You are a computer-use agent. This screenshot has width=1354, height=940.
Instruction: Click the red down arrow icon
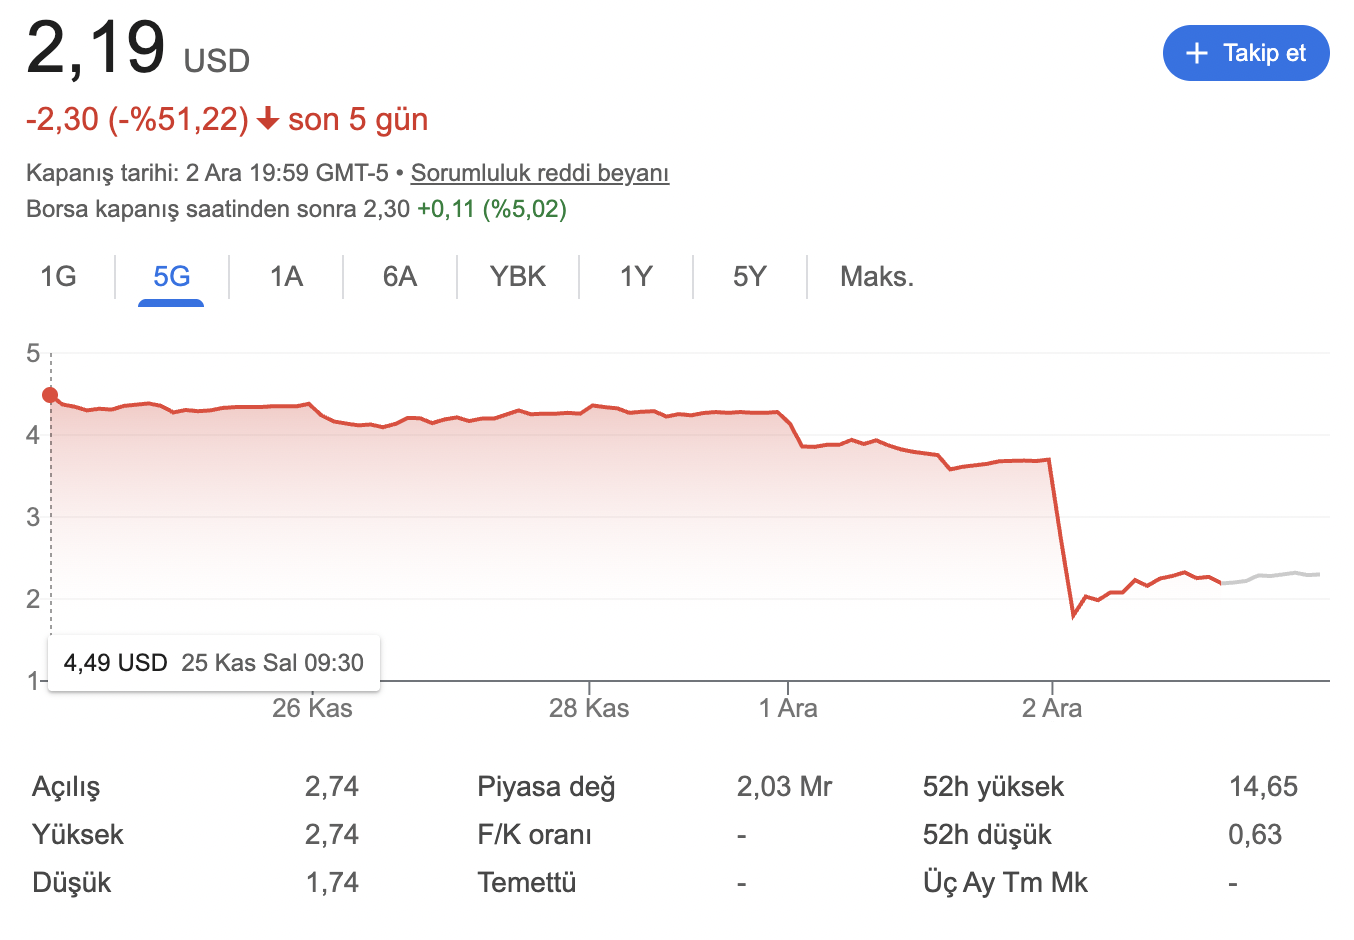tap(267, 120)
